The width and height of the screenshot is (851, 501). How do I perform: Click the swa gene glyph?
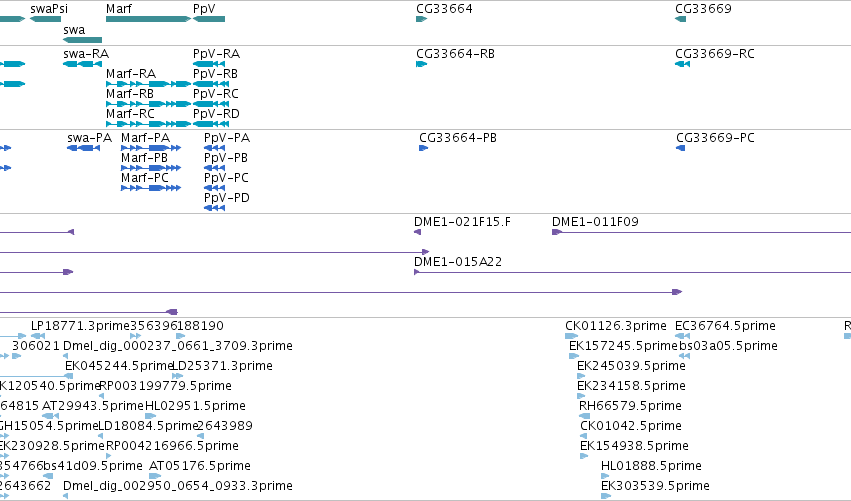click(82, 40)
